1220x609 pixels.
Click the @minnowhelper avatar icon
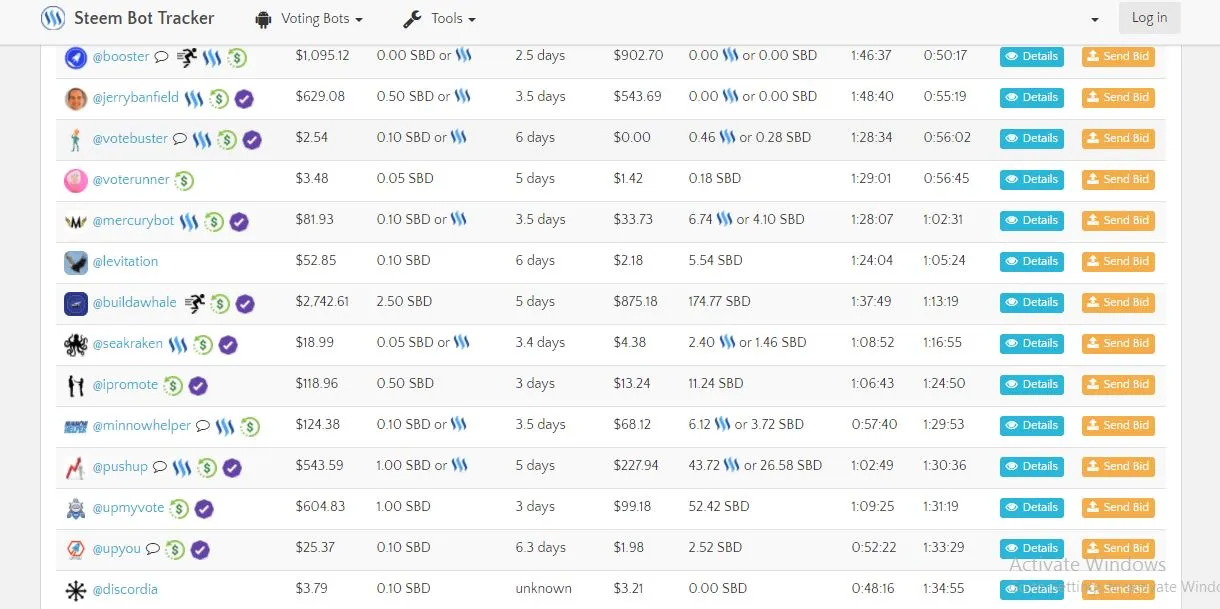coord(76,427)
